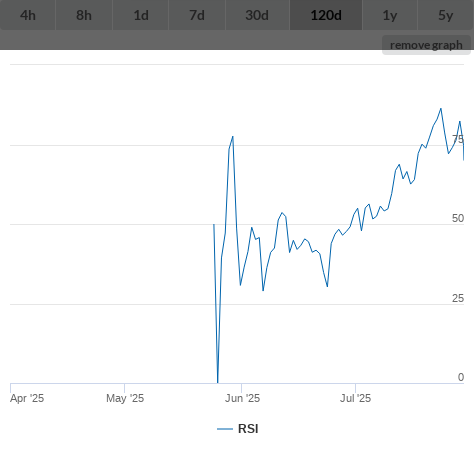This screenshot has height=455, width=474.
Task: Click the RSI spike peak before Jun '25
Action: [233, 136]
